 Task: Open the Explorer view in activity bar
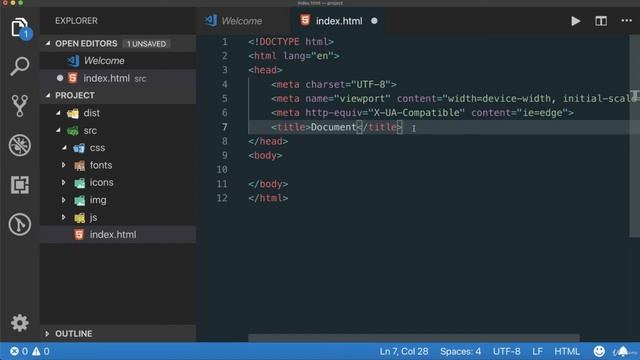point(20,28)
